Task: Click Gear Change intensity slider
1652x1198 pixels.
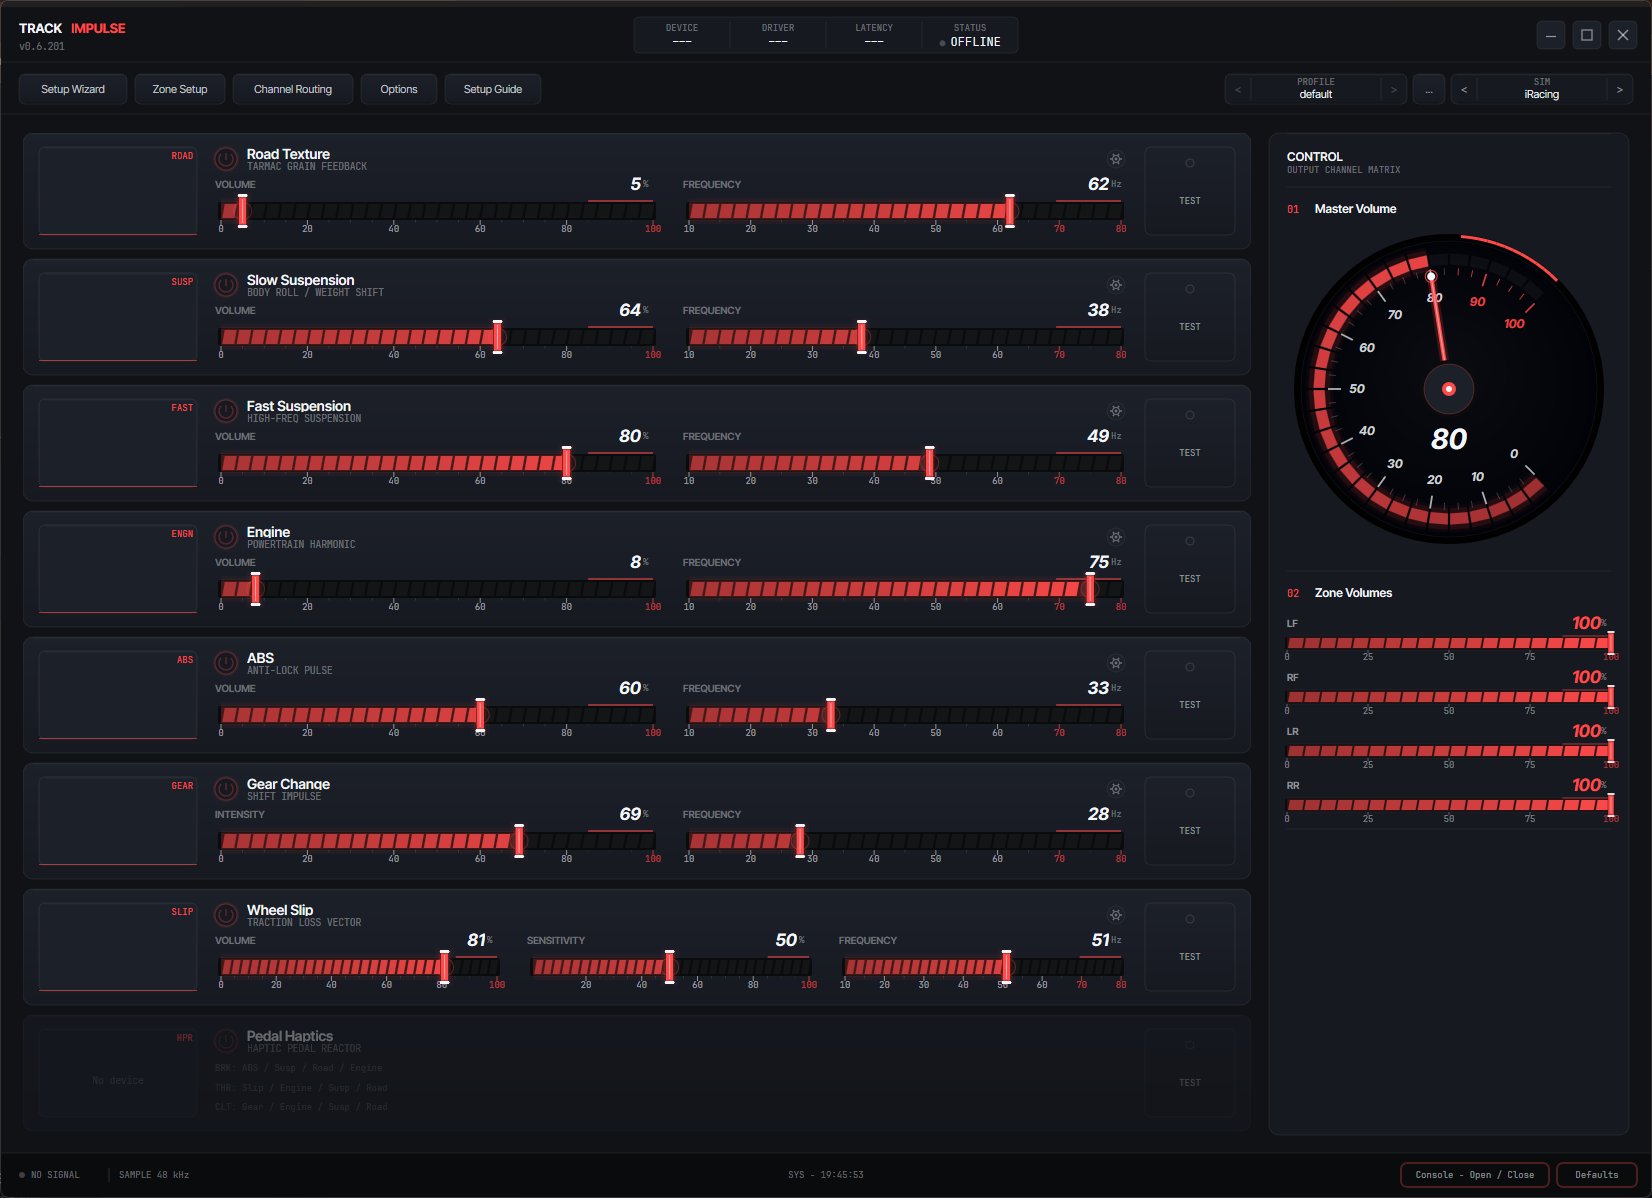Action: [437, 841]
